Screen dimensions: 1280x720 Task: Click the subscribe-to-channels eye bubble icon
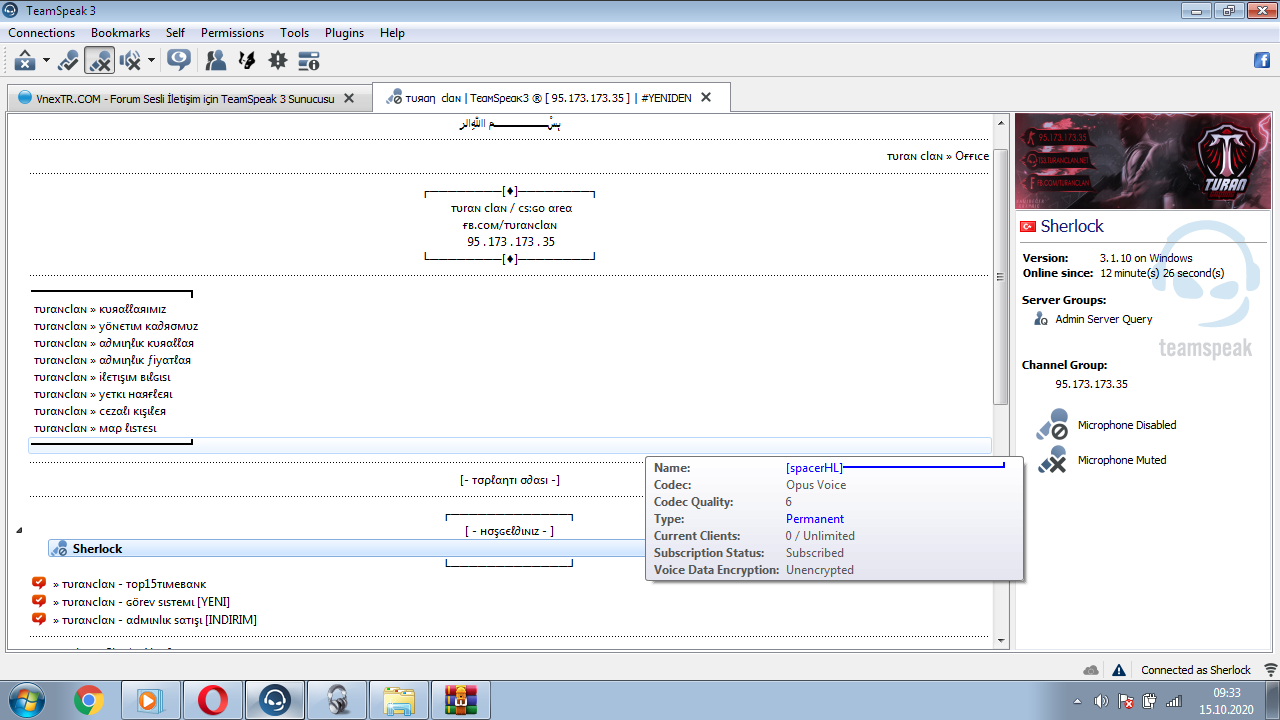tap(179, 60)
